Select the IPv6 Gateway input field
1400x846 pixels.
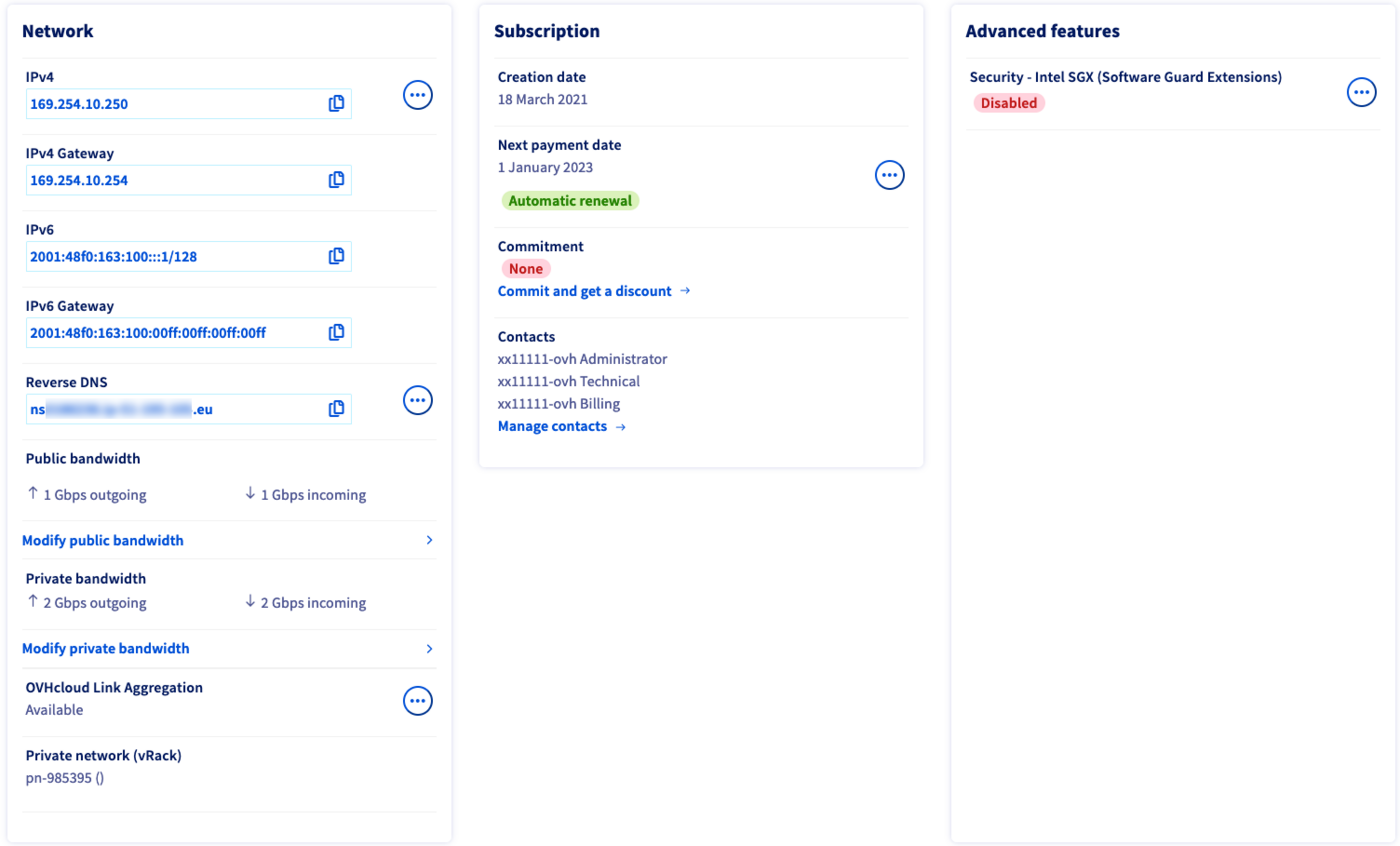pos(170,332)
